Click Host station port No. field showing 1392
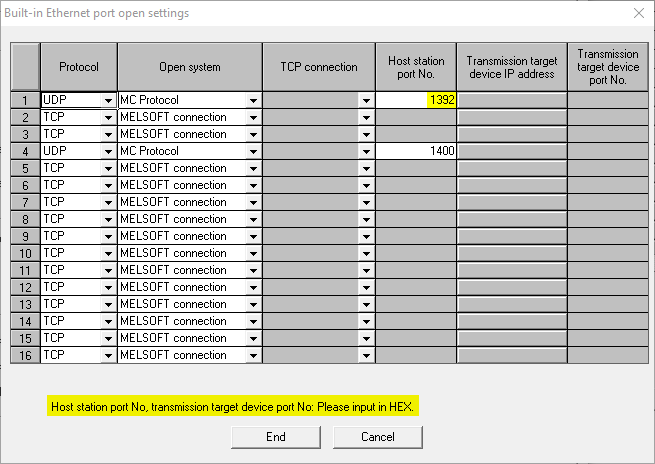Screen dimensions: 655x464 416,100
